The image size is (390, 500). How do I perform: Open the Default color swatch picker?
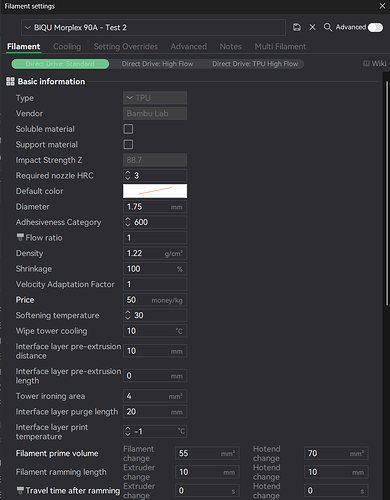155,191
